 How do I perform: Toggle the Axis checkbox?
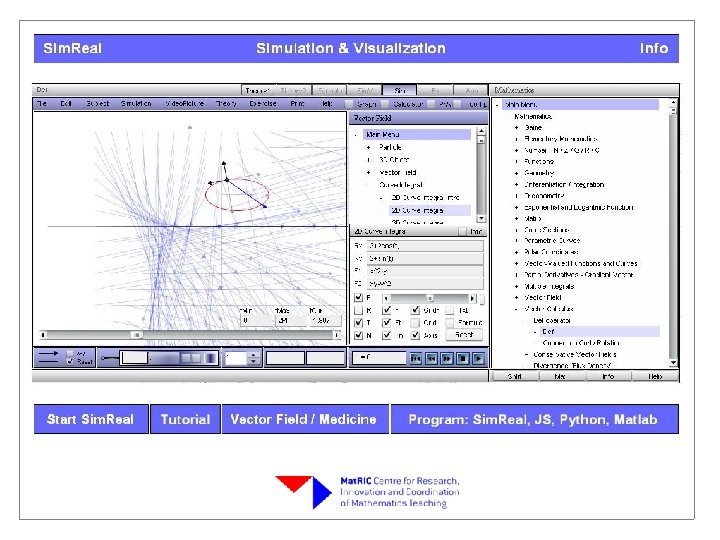pyautogui.click(x=415, y=335)
